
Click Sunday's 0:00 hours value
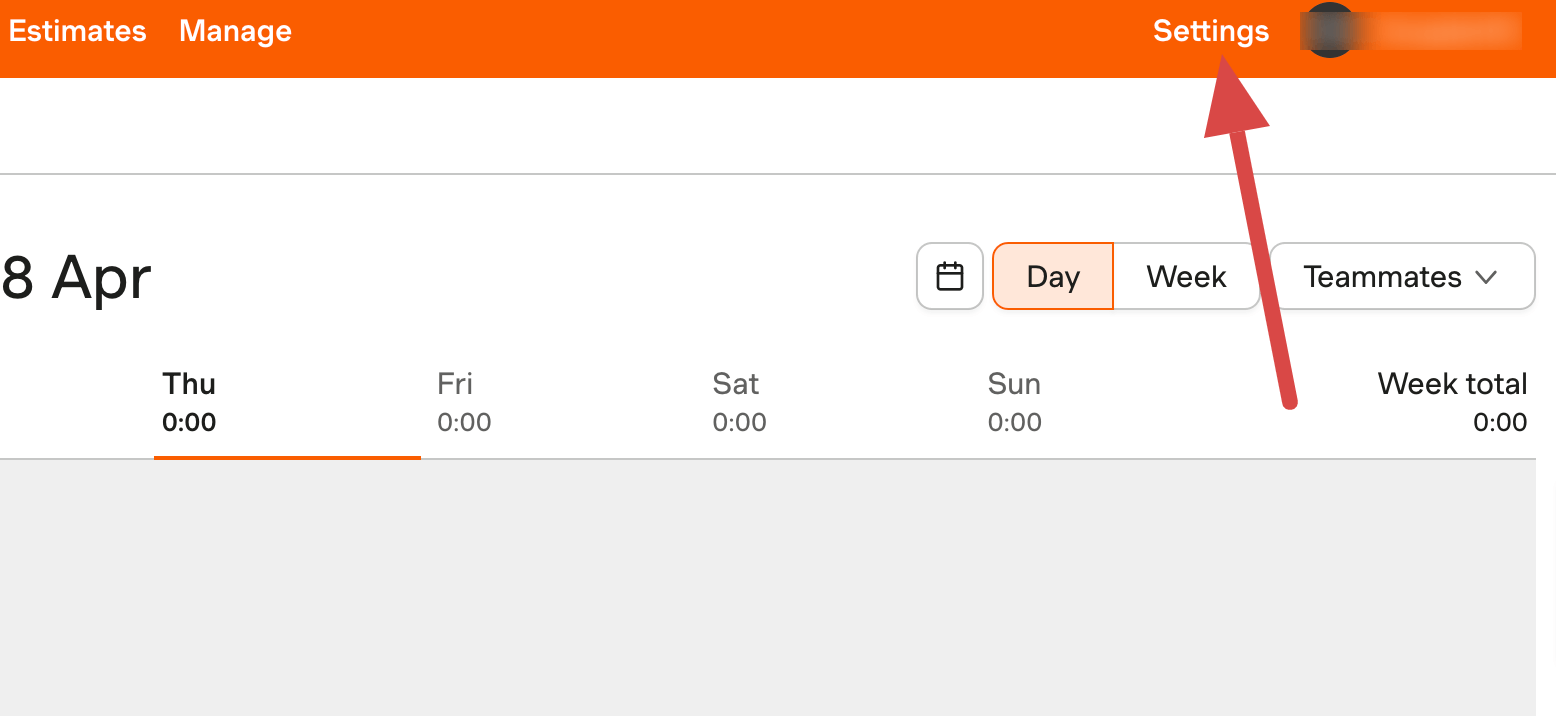pos(1015,422)
